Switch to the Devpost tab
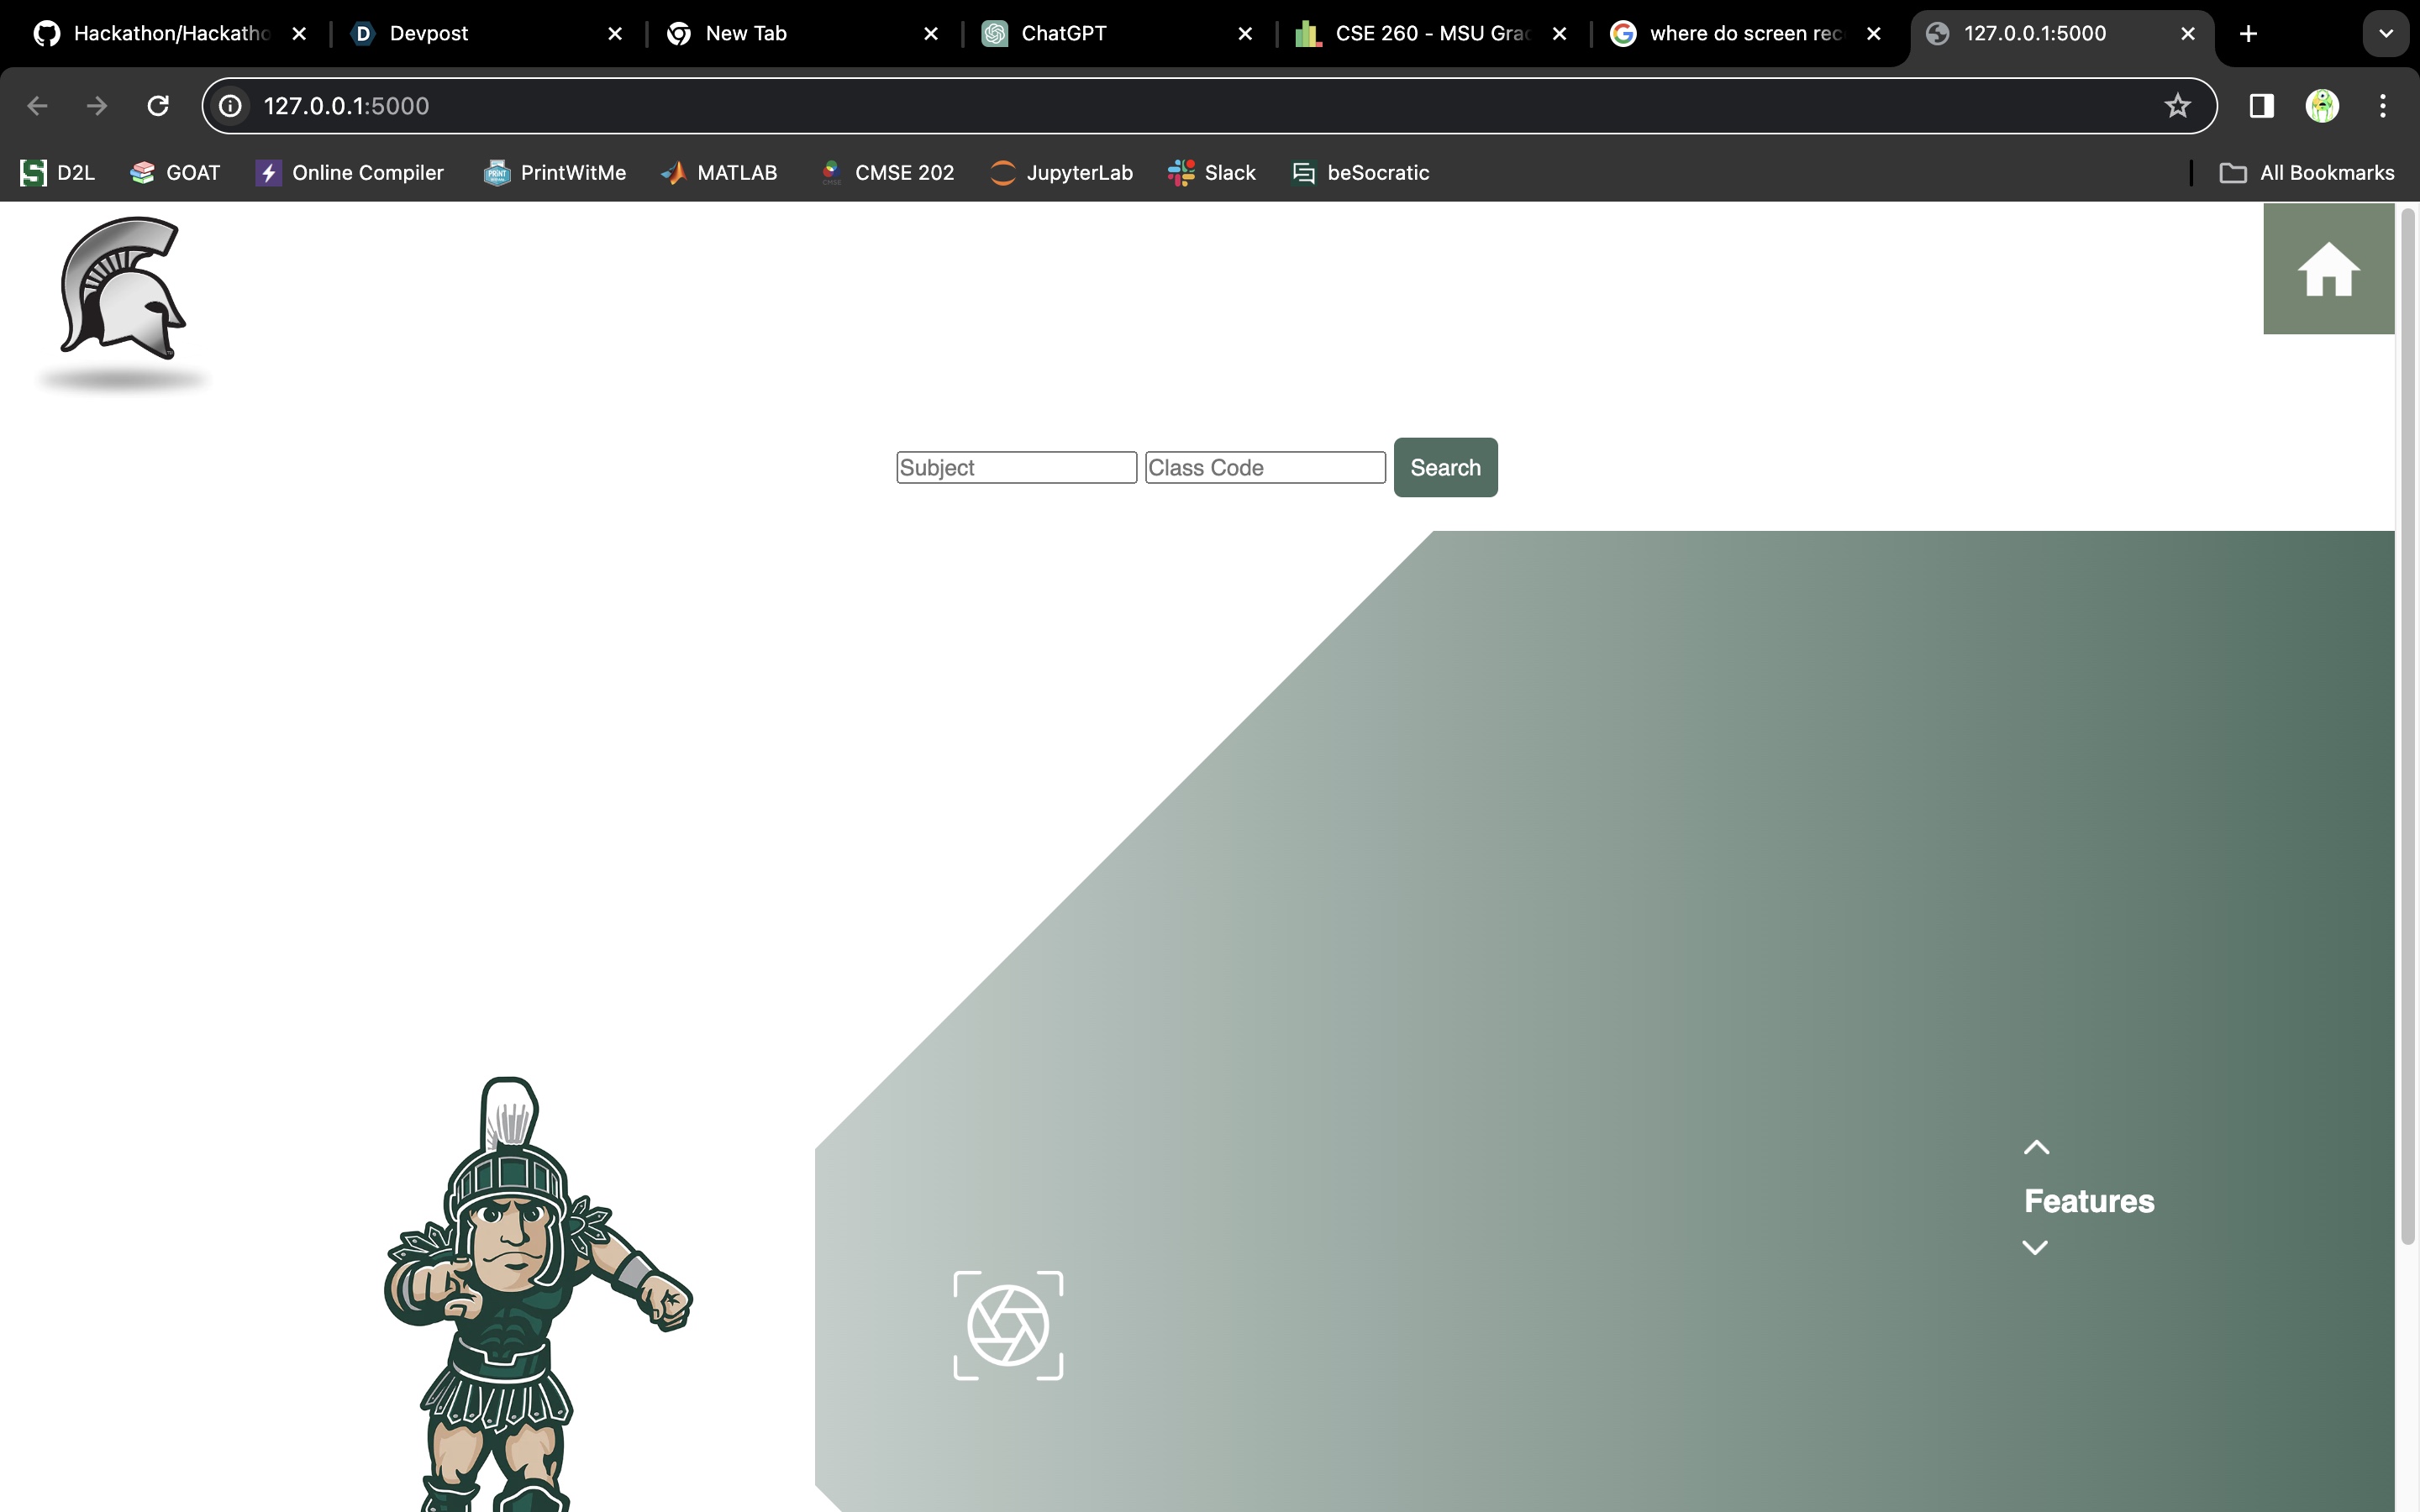This screenshot has height=1512, width=2420. coord(429,33)
